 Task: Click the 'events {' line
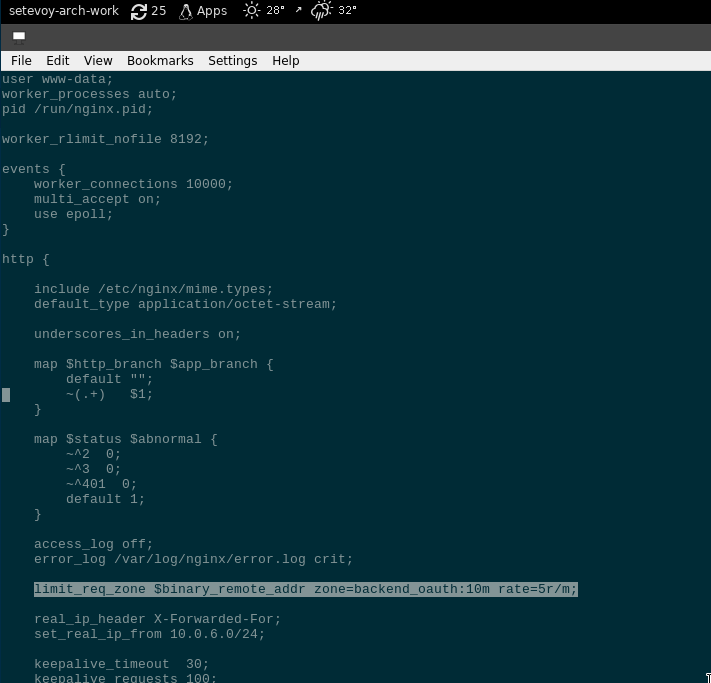34,169
